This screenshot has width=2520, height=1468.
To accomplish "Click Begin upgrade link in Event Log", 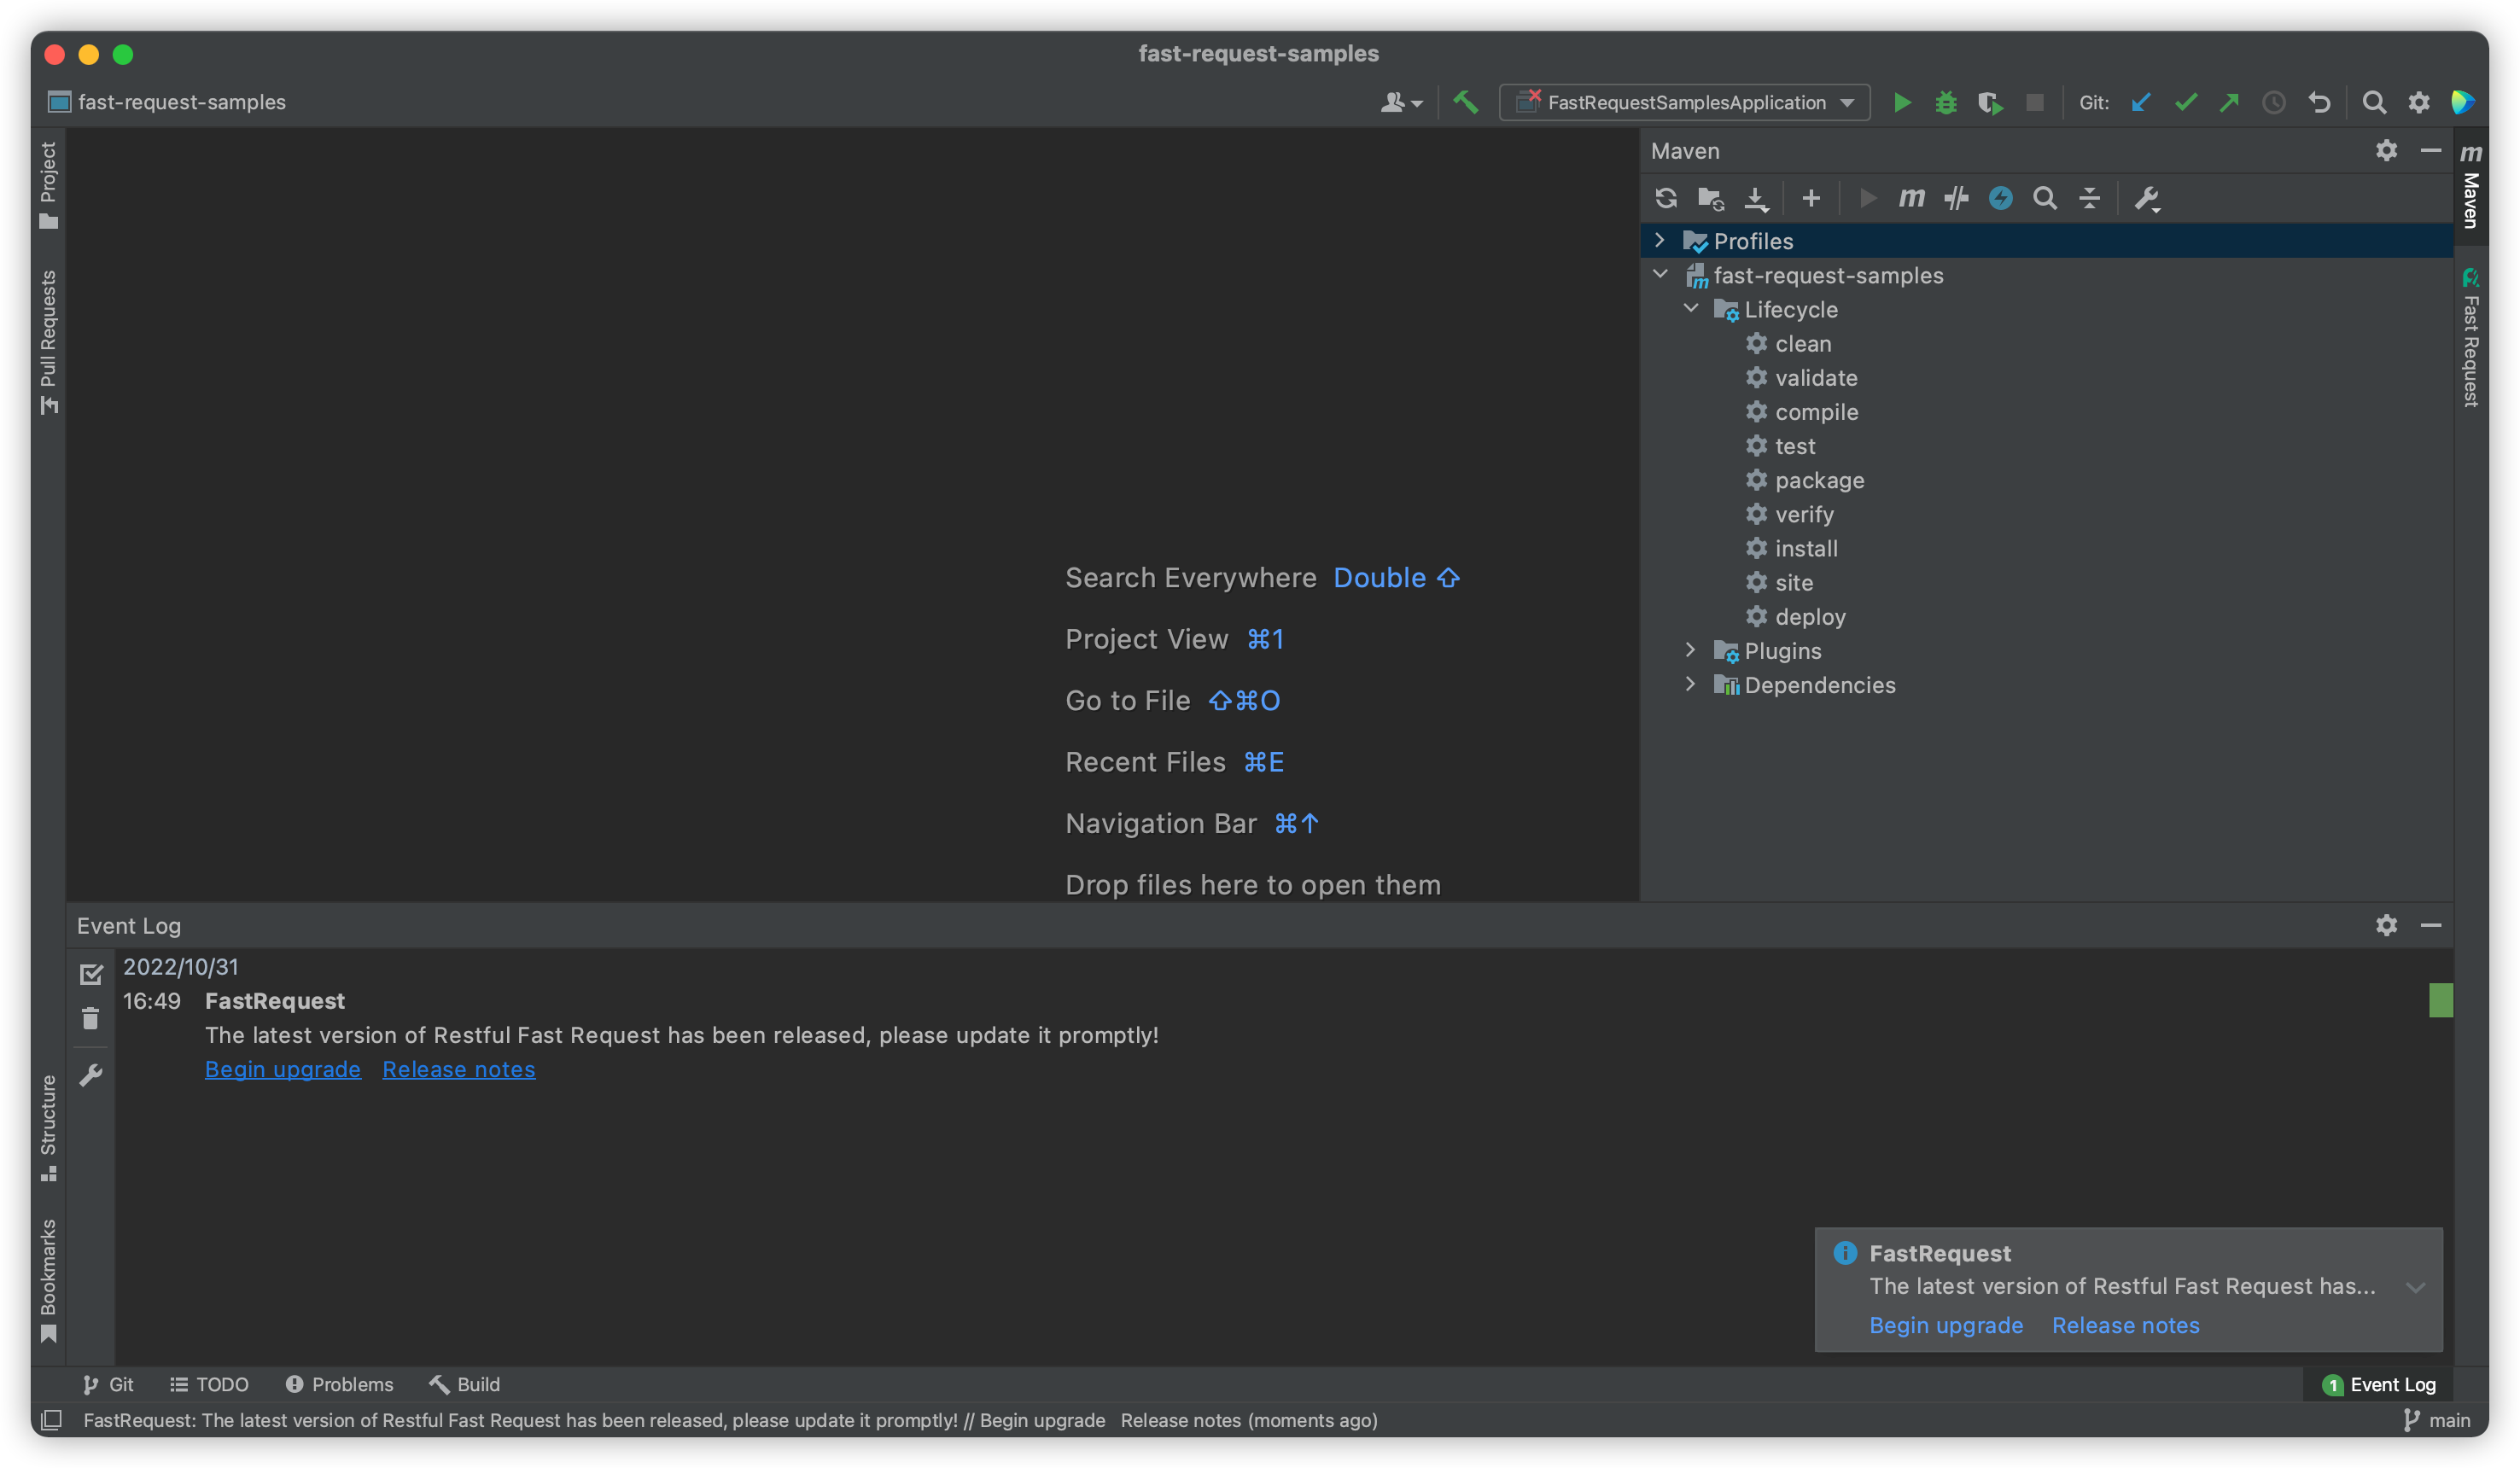I will pos(282,1068).
